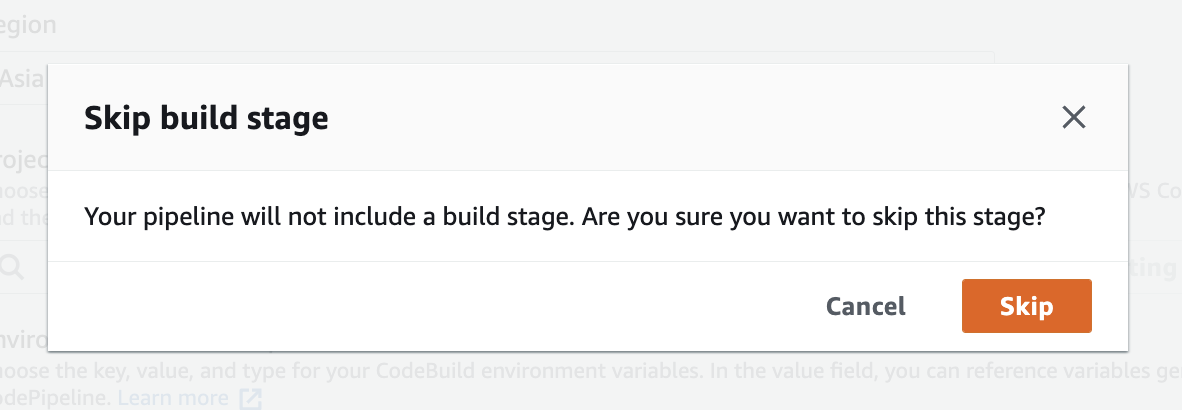Image resolution: width=1182 pixels, height=410 pixels.
Task: Open the dimmed Region dropdown showing Asia
Action: 24,78
